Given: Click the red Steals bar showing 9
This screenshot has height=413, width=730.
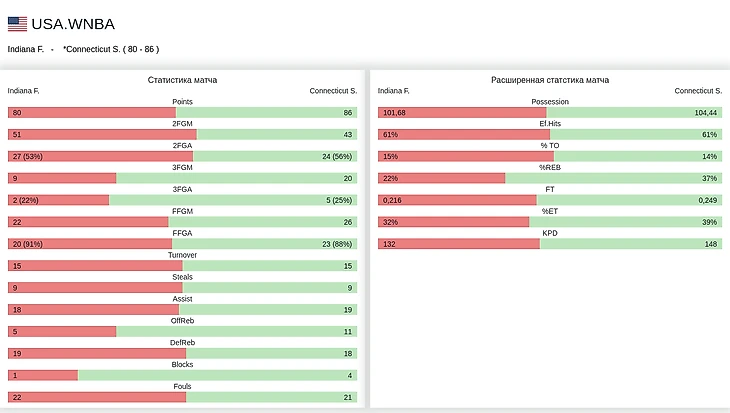Looking at the screenshot, I should coord(95,288).
